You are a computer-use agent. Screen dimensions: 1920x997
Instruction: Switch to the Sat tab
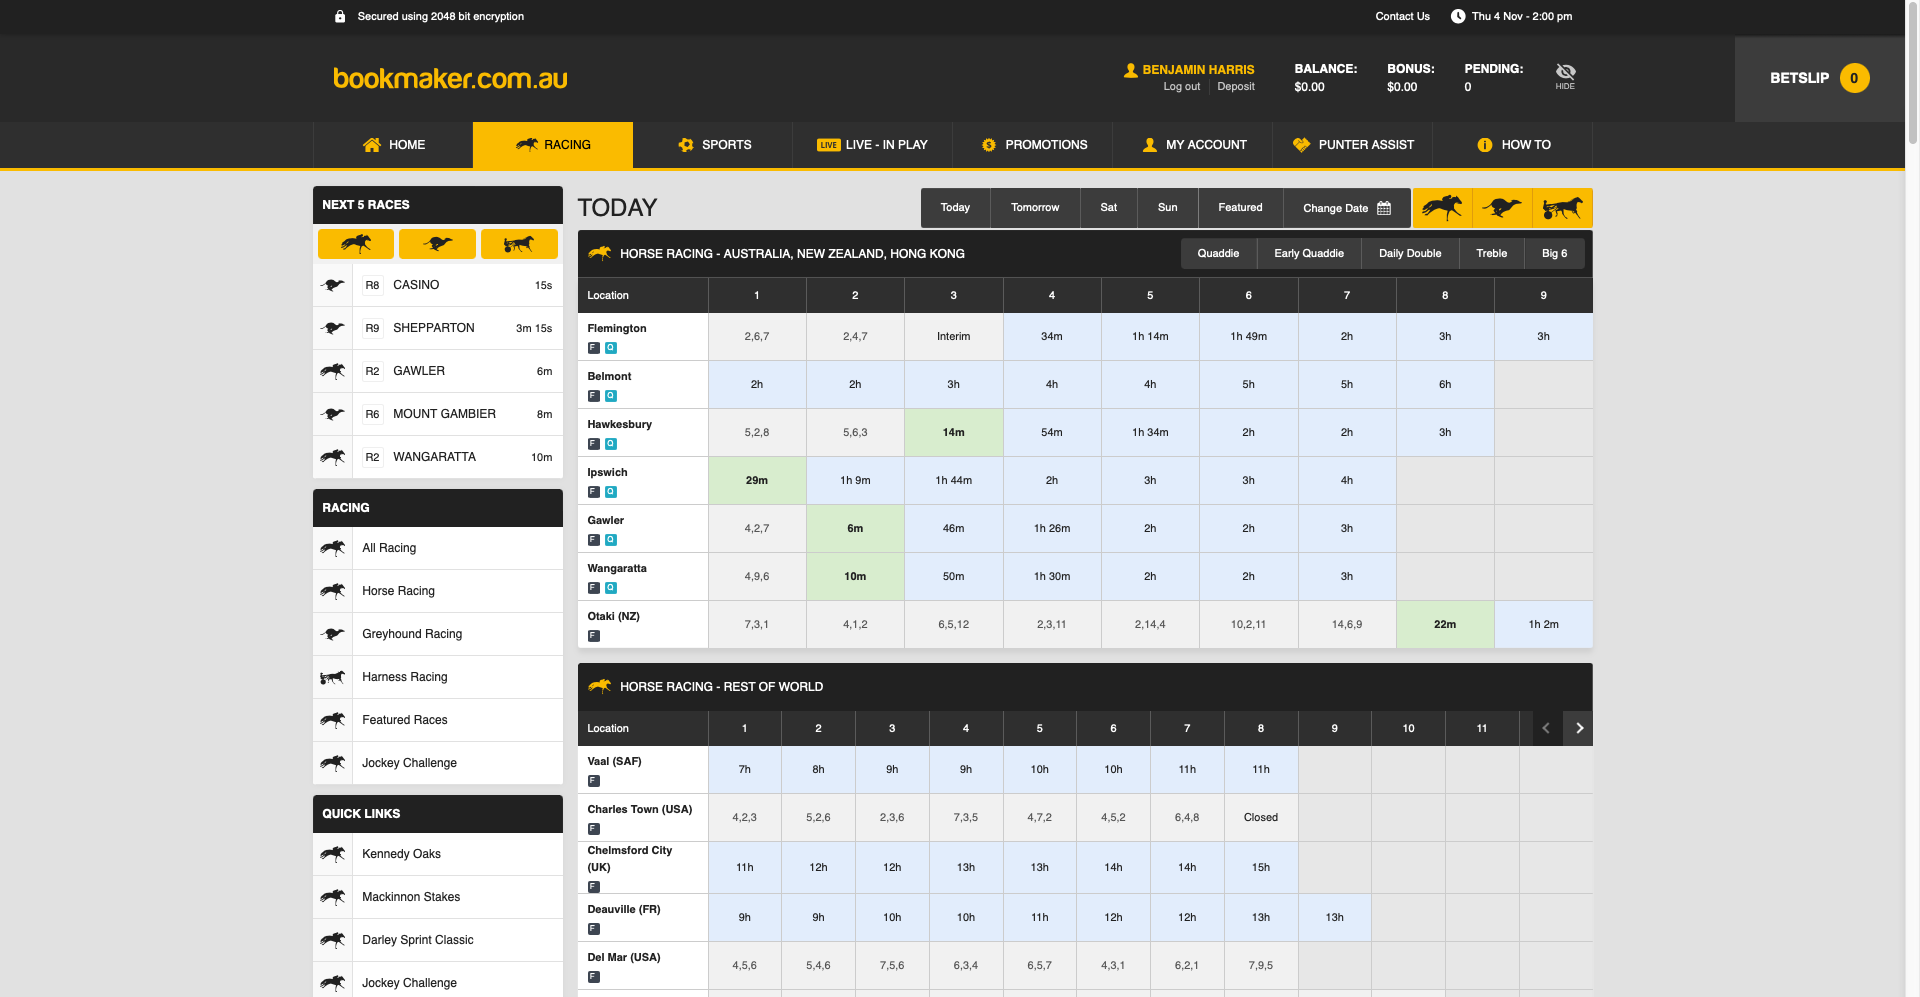coord(1109,208)
